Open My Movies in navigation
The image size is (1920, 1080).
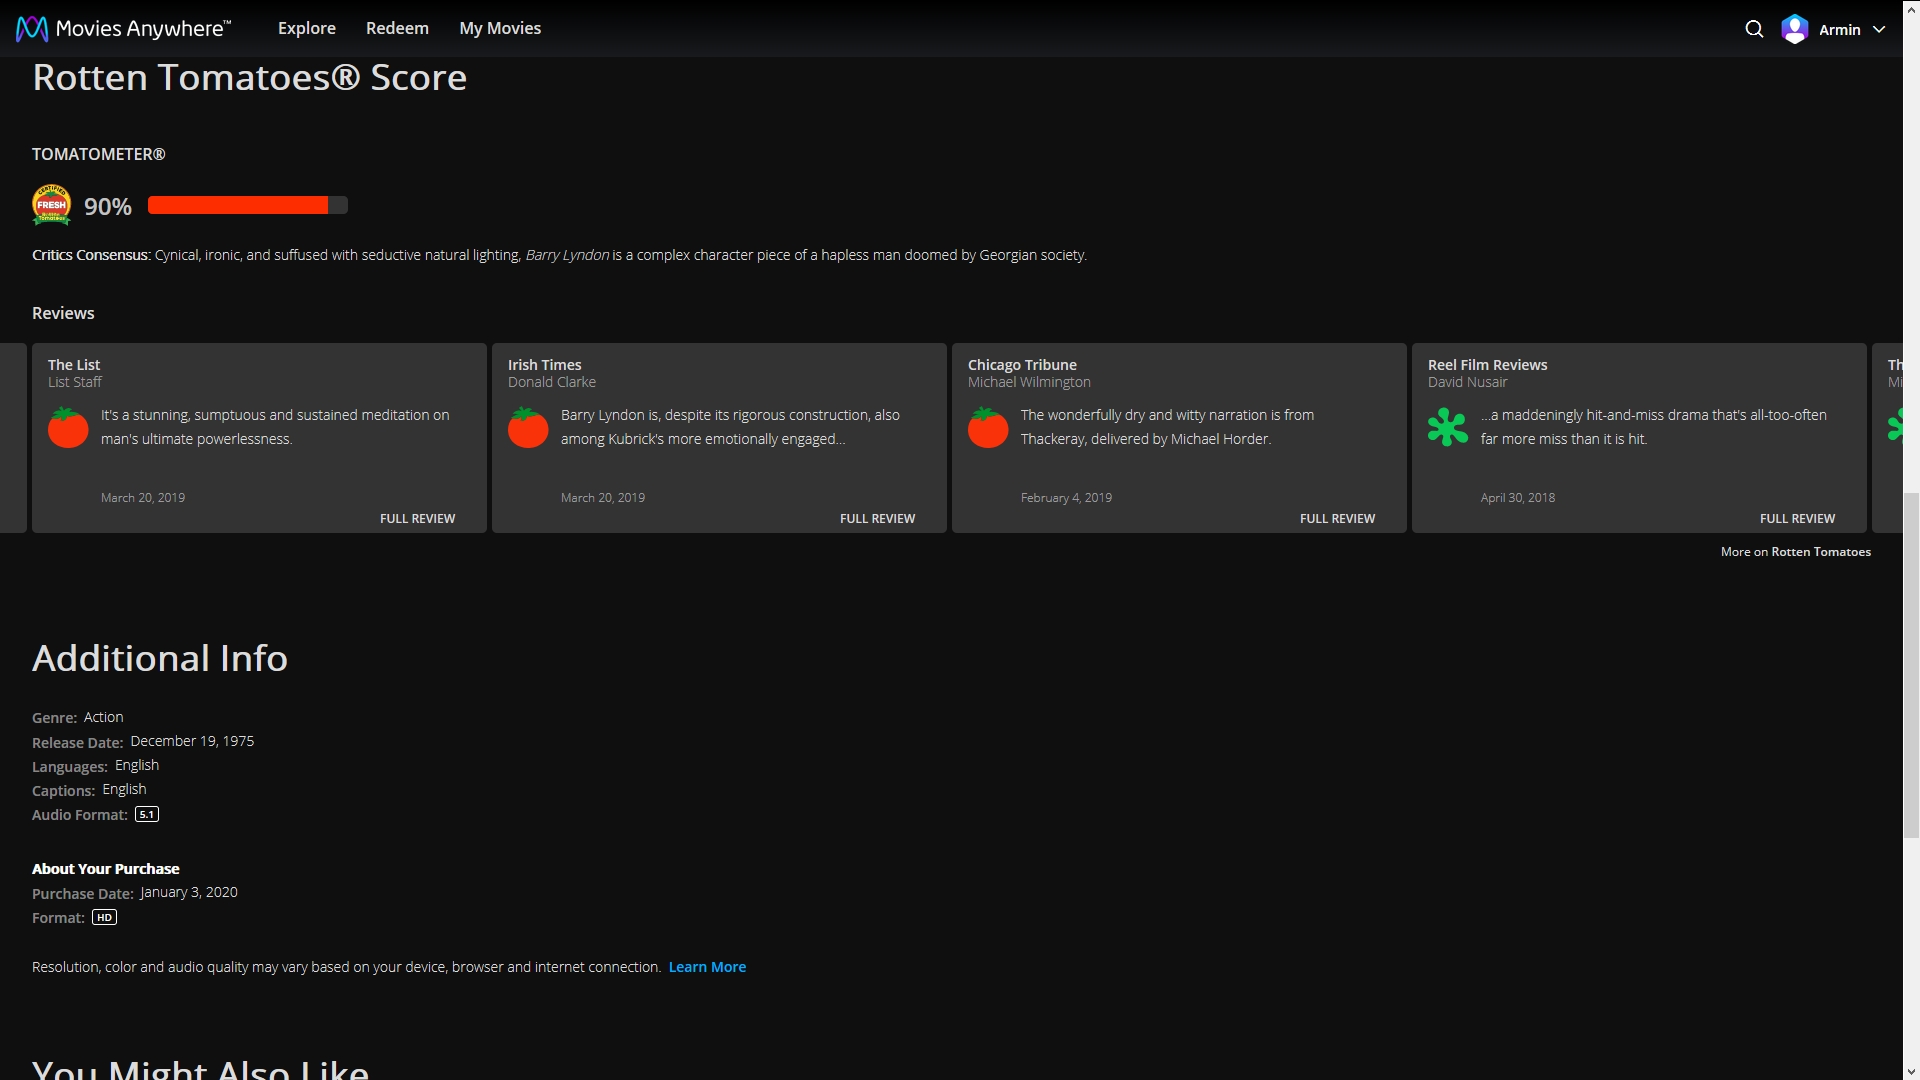[x=500, y=29]
